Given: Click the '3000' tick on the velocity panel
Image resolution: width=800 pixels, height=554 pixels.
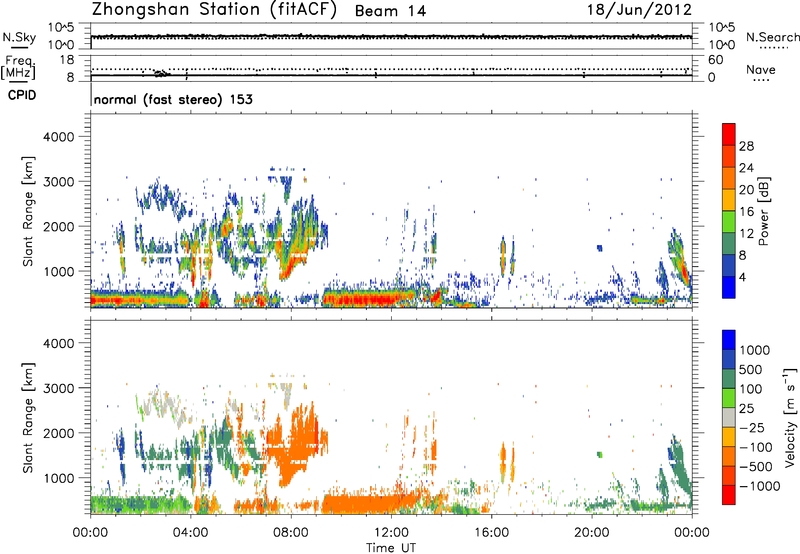Looking at the screenshot, I should point(59,388).
